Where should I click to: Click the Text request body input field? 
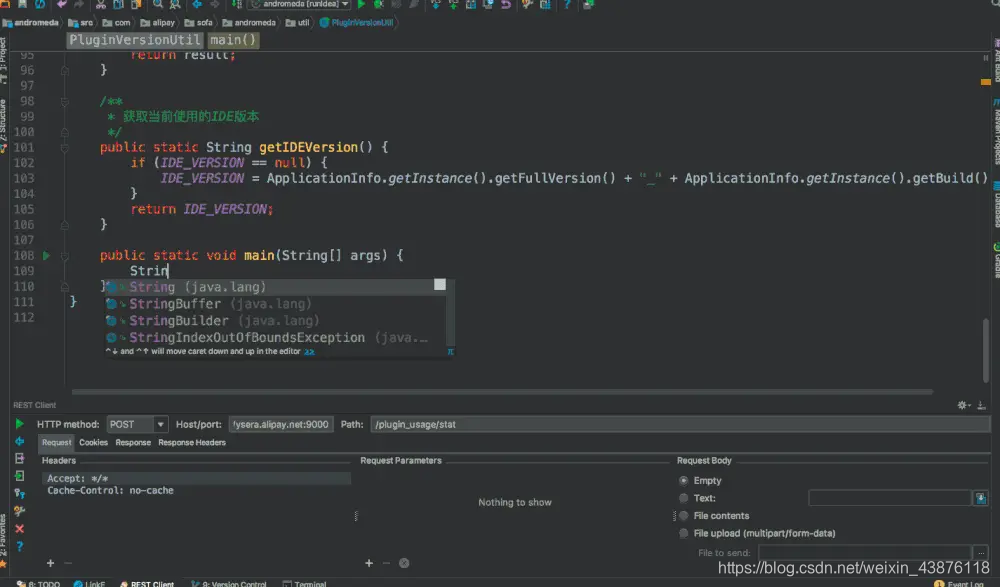pyautogui.click(x=890, y=498)
